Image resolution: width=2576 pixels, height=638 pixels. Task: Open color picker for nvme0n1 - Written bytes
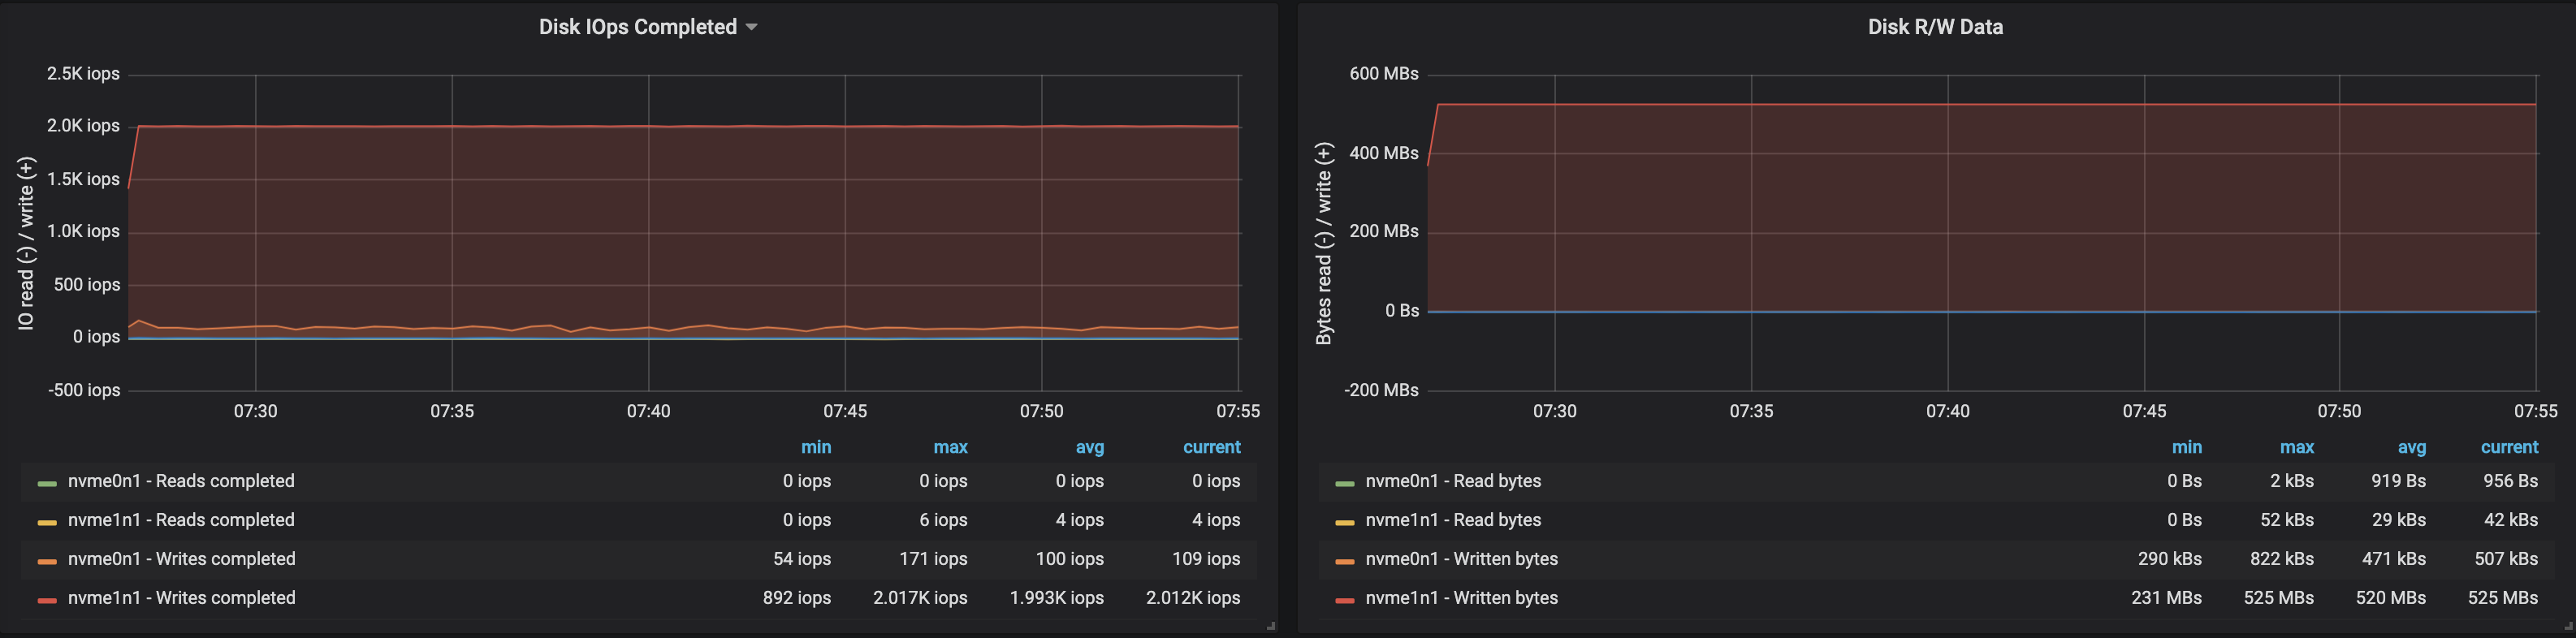1344,561
